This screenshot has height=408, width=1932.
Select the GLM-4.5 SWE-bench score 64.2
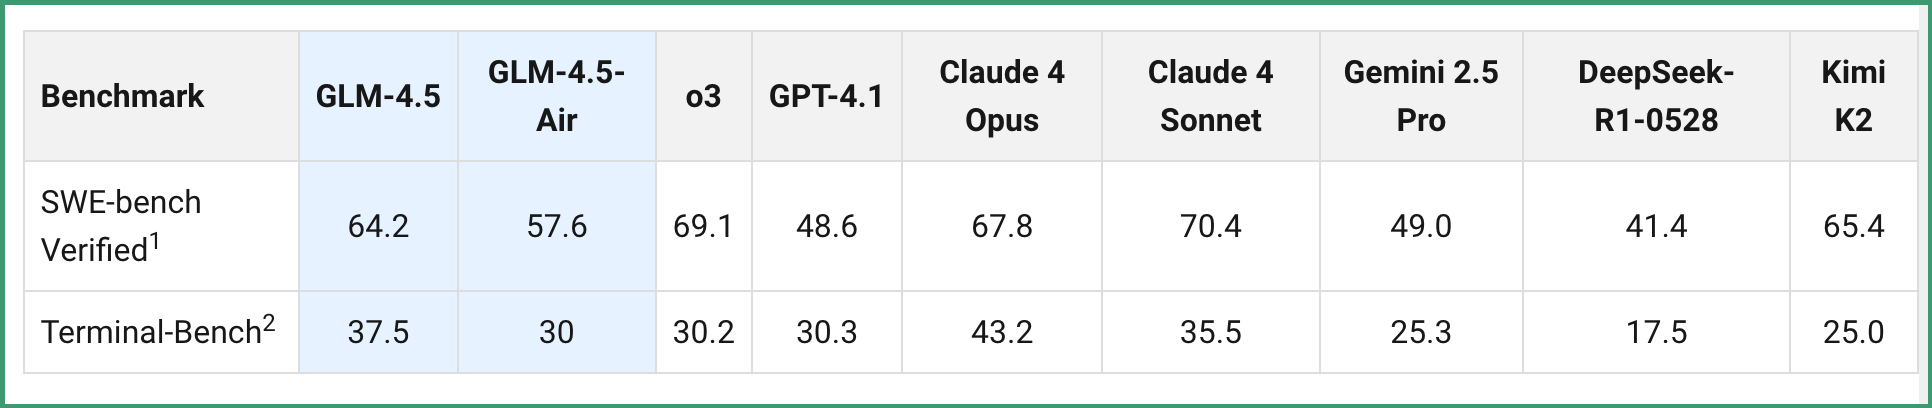coord(378,226)
